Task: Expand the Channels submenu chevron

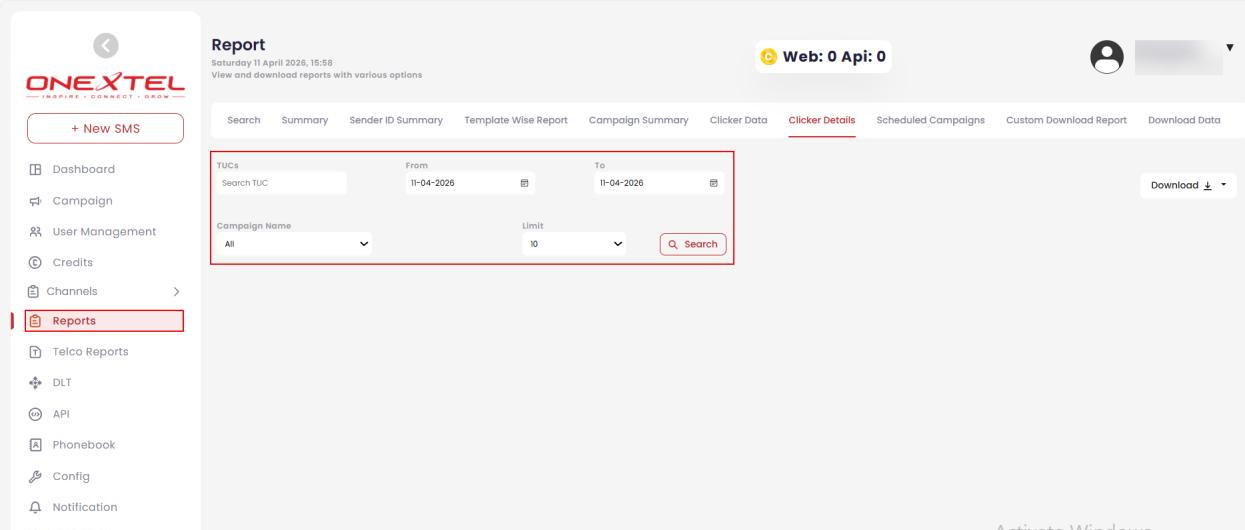Action: coord(176,292)
